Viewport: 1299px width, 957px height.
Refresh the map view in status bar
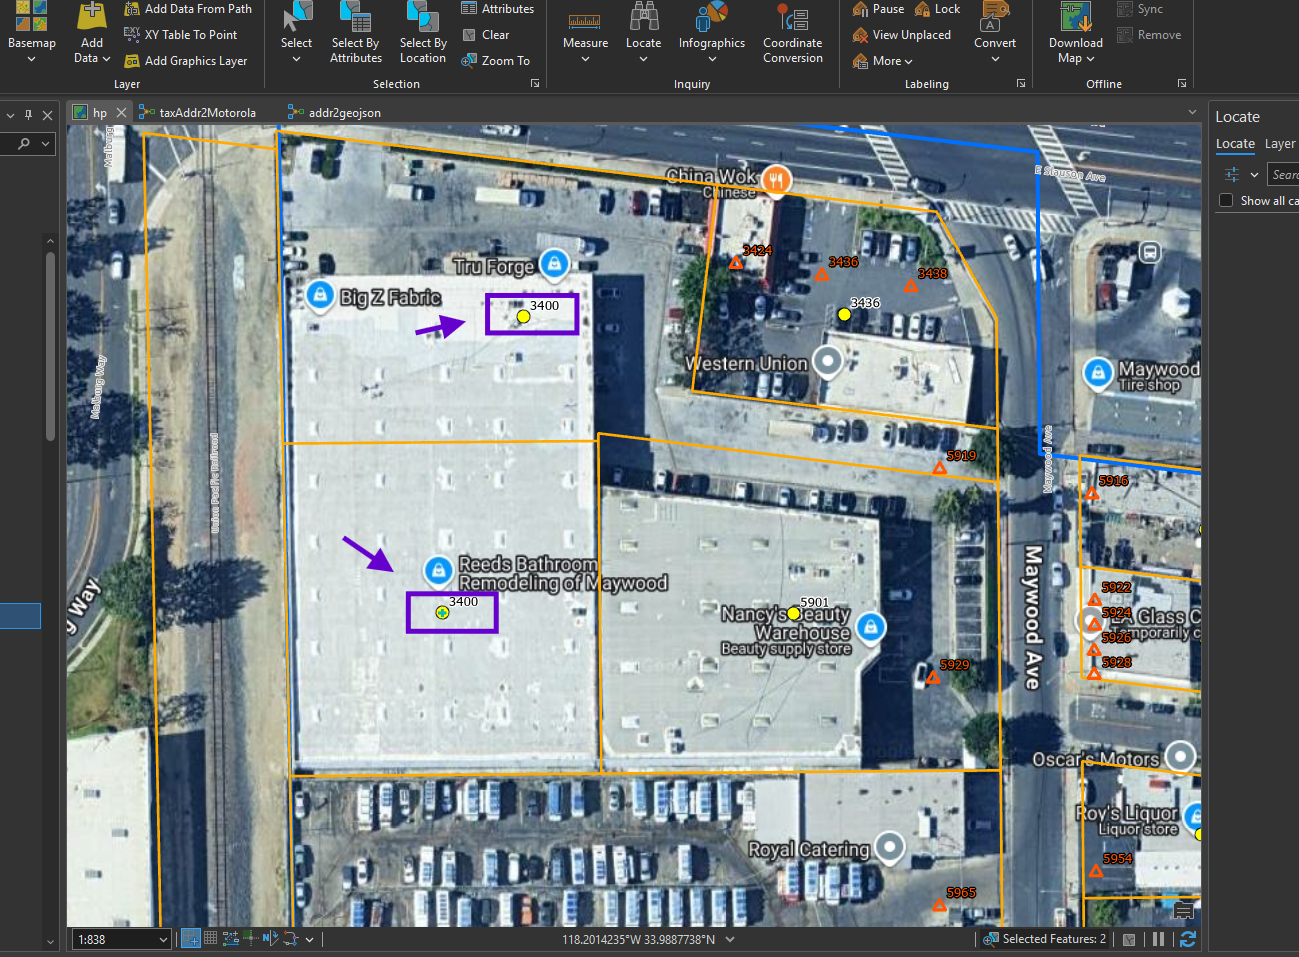click(x=1188, y=939)
